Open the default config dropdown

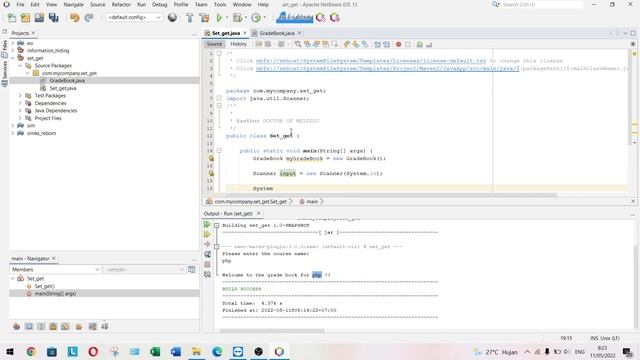pos(134,18)
